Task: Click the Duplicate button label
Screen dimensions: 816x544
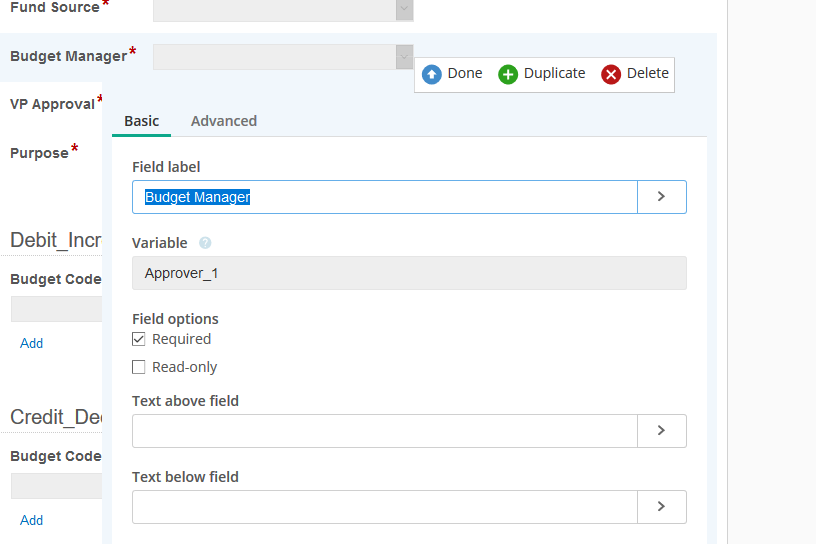Action: click(554, 74)
